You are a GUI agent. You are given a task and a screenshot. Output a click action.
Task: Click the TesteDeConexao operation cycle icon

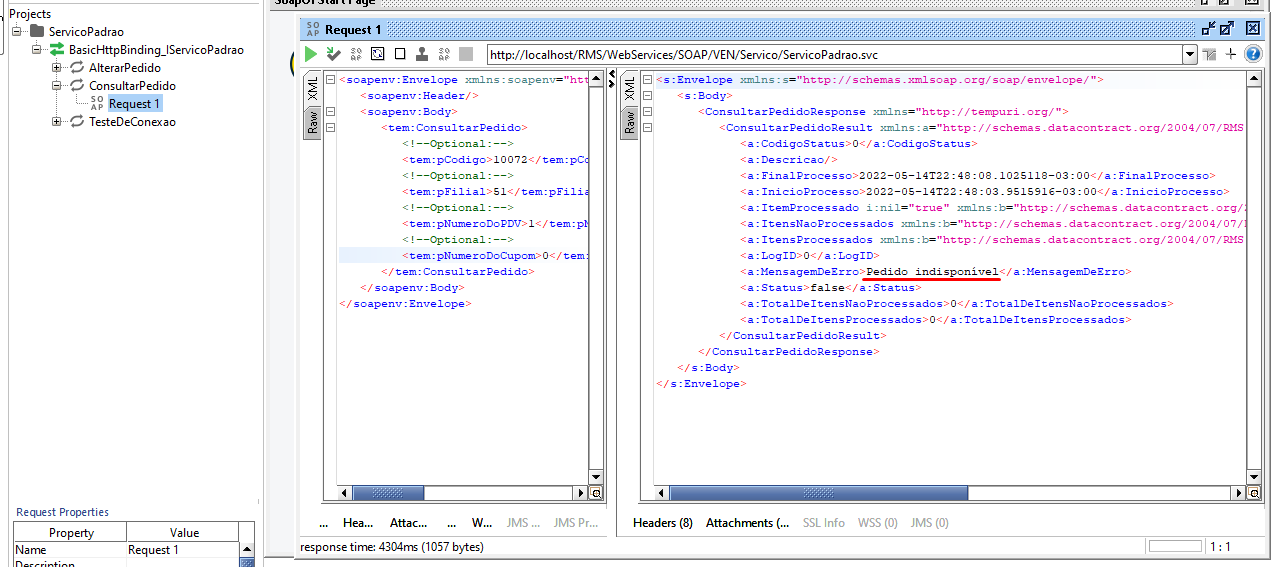[77, 122]
